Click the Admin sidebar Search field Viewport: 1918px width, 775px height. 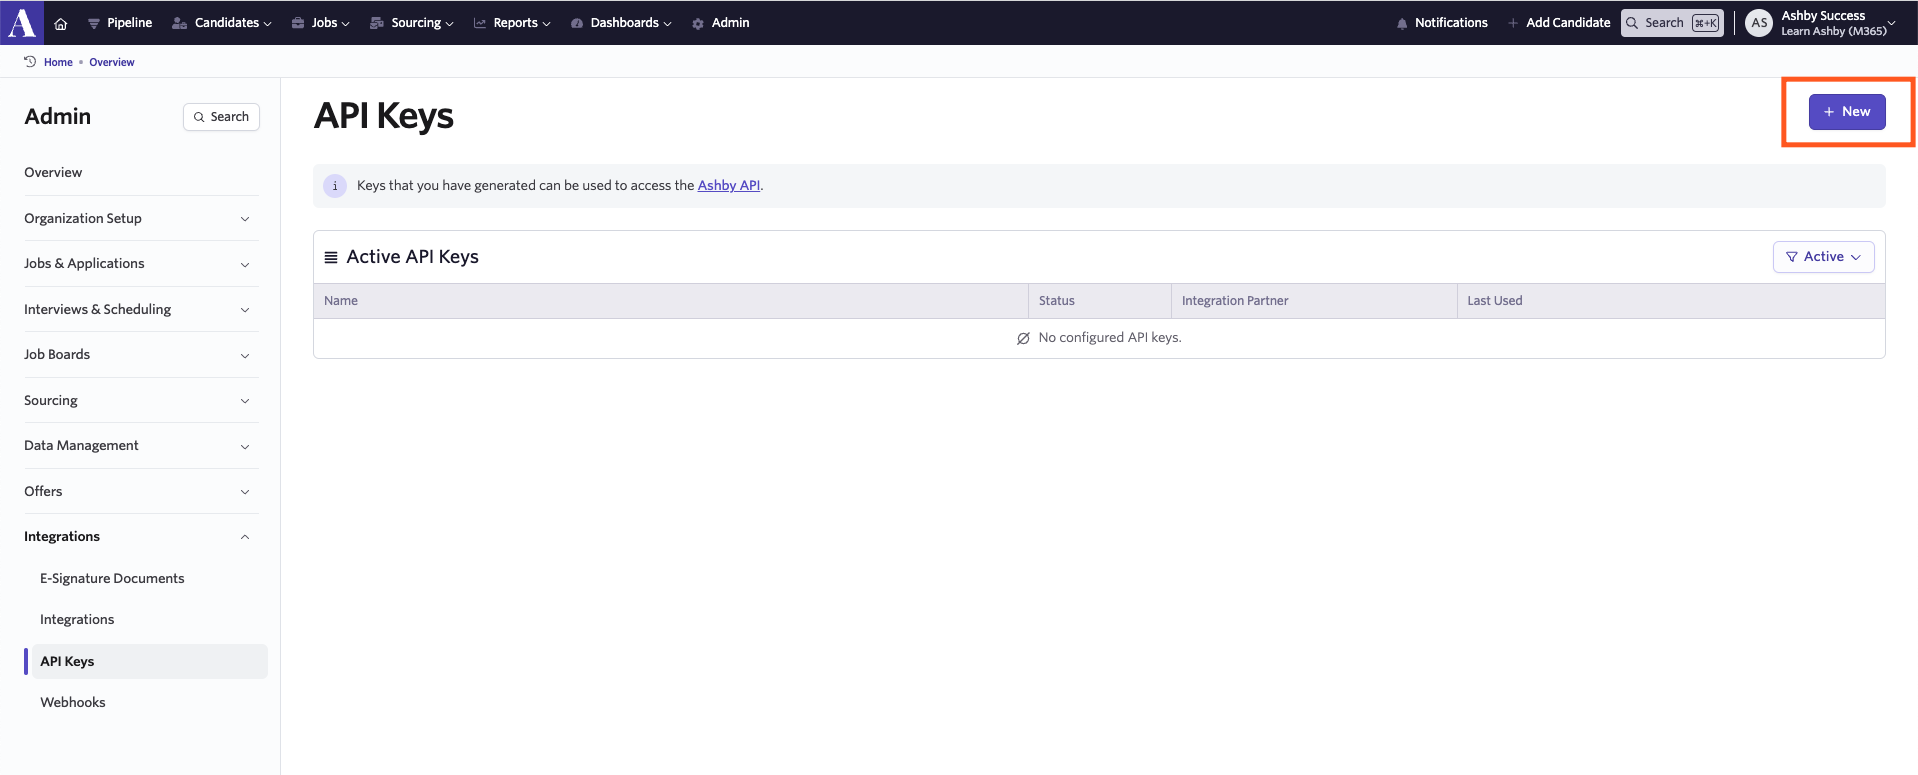221,117
